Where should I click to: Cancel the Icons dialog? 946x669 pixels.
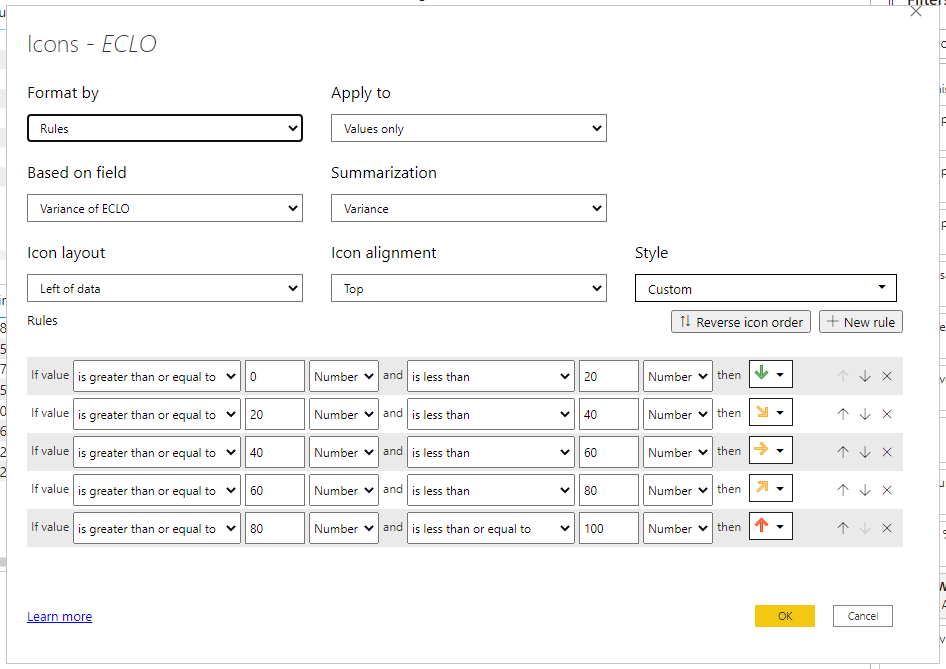(x=863, y=616)
